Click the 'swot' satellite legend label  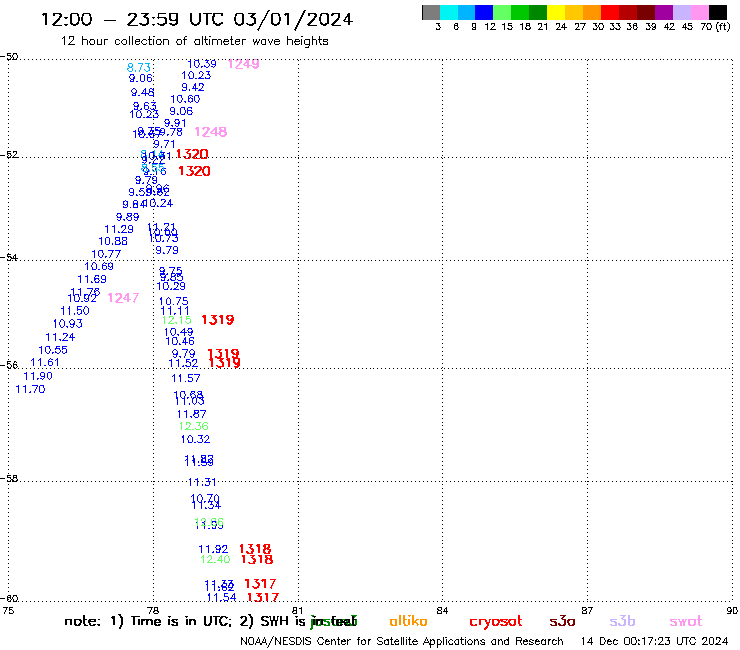(686, 622)
